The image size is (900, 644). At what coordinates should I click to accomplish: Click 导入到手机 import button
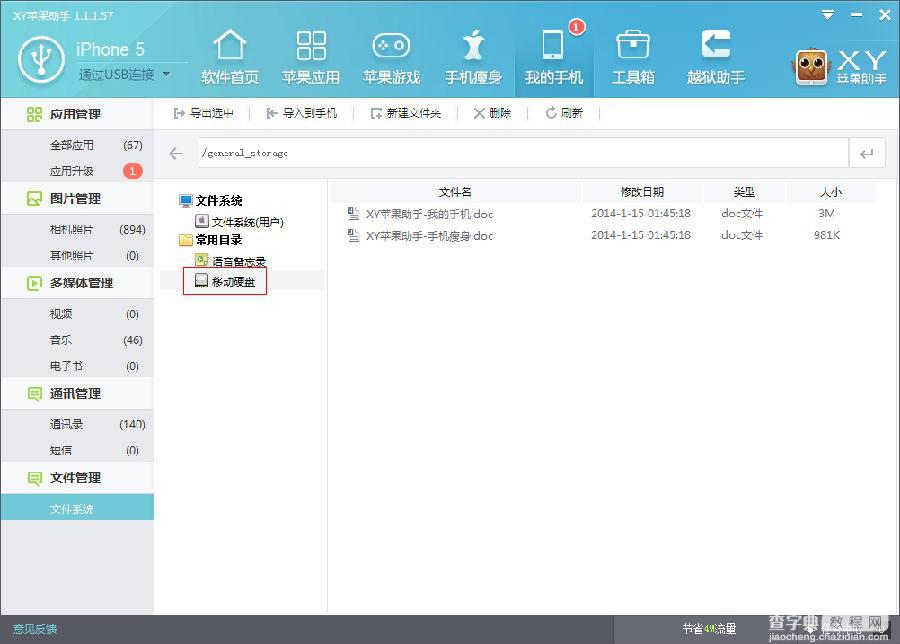302,113
